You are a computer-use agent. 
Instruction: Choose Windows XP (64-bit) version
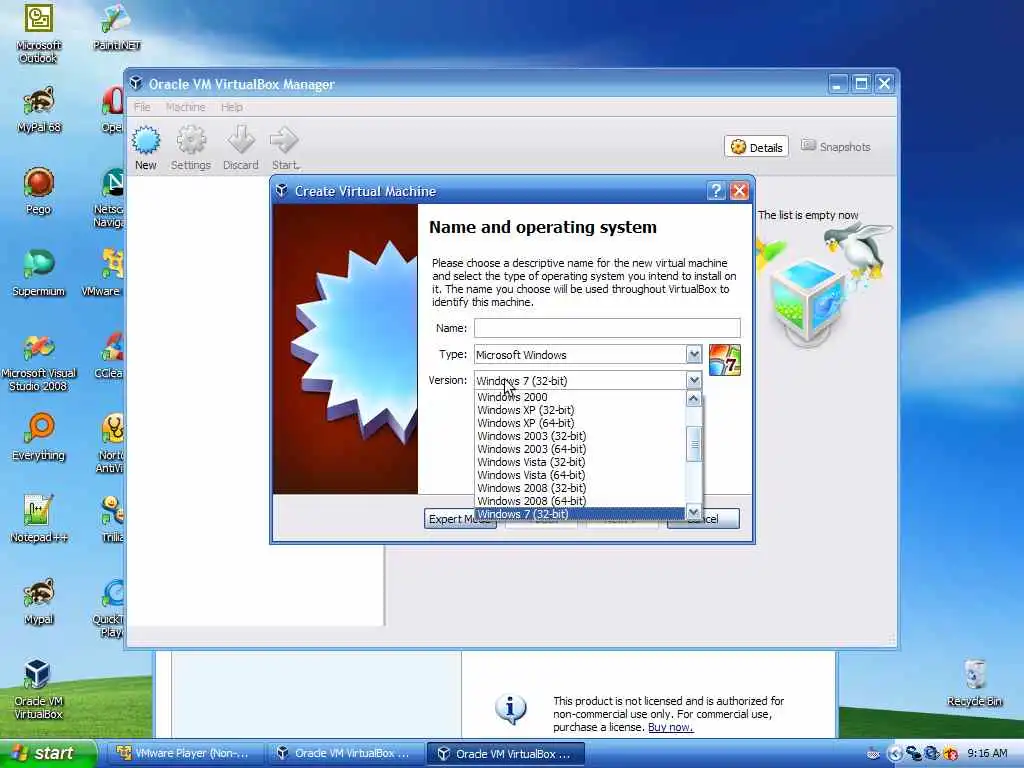pos(580,423)
